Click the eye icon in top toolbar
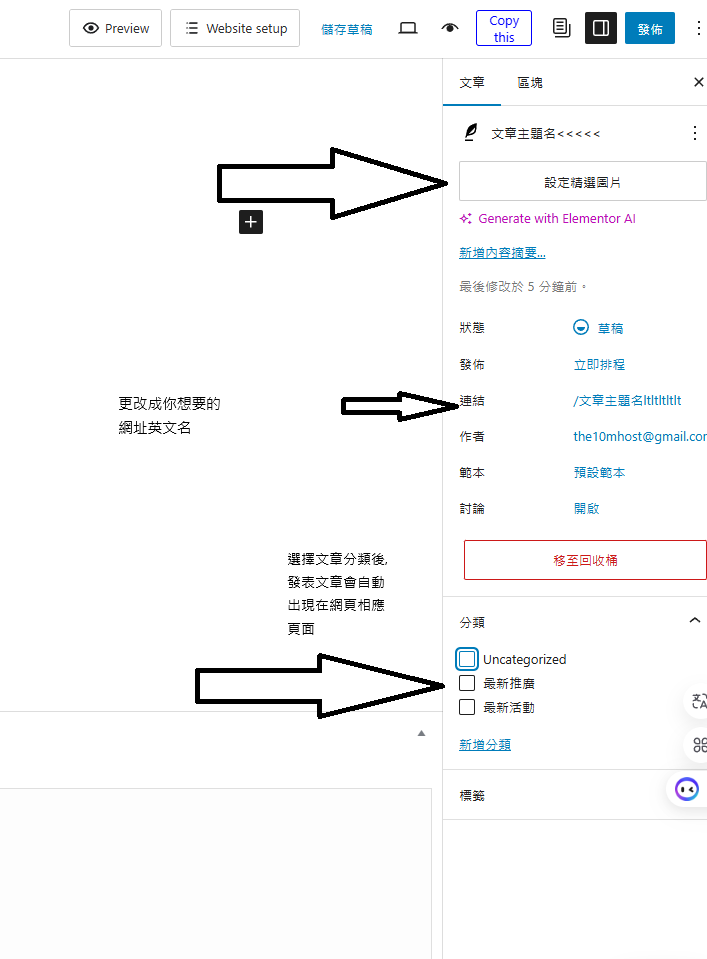Screen dimensions: 707x959 (x=450, y=28)
